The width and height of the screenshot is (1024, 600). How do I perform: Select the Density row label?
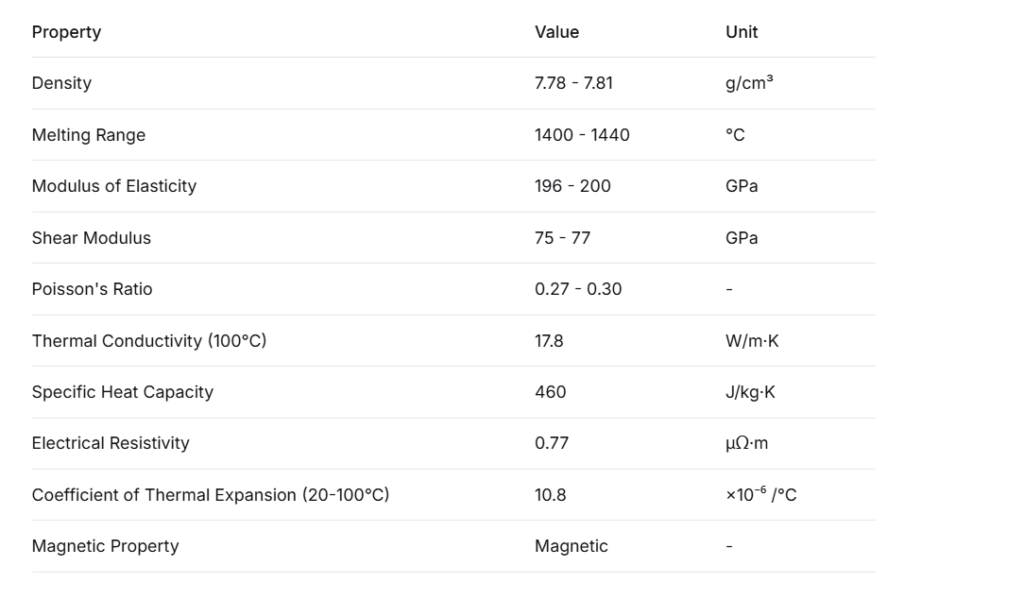(x=61, y=83)
